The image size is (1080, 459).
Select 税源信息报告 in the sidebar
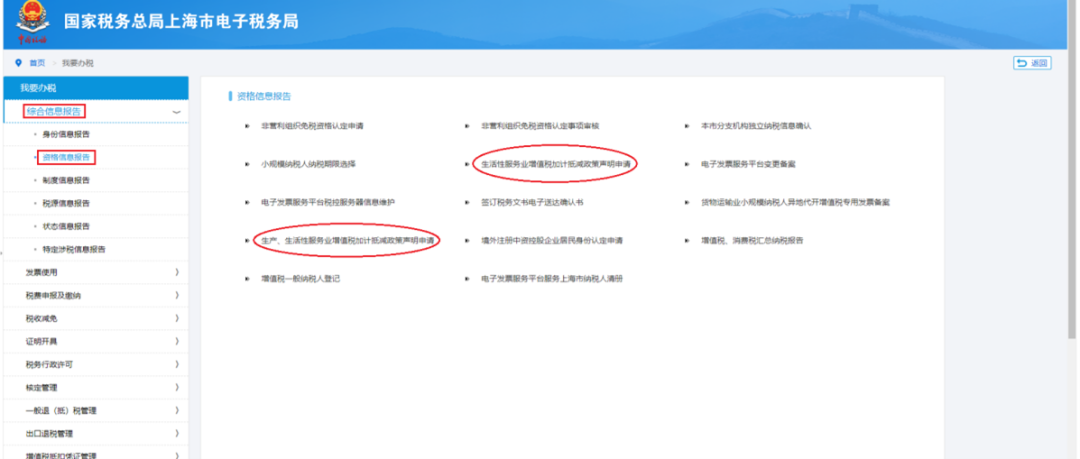(65, 203)
